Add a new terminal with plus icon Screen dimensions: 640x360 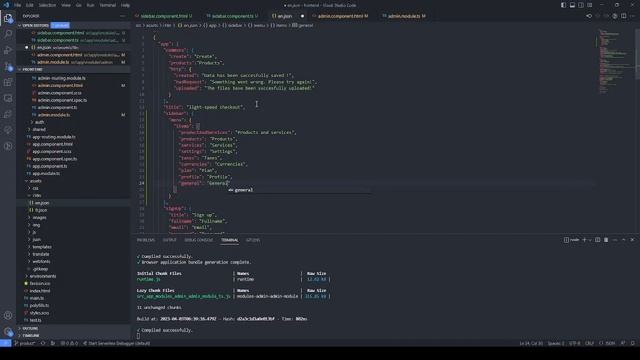pos(584,240)
